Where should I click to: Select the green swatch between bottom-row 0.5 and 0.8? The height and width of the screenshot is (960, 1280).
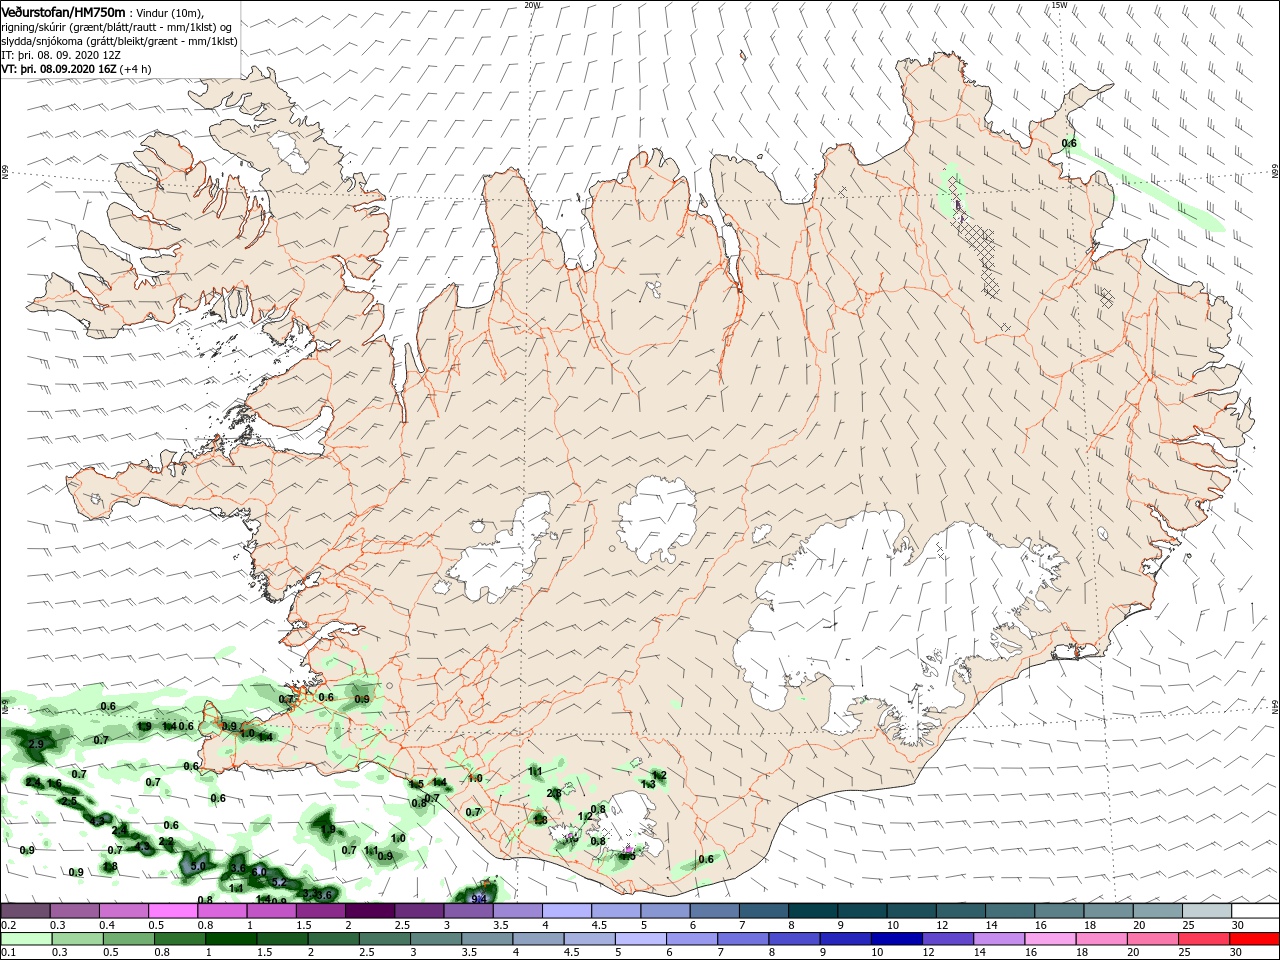[x=129, y=939]
